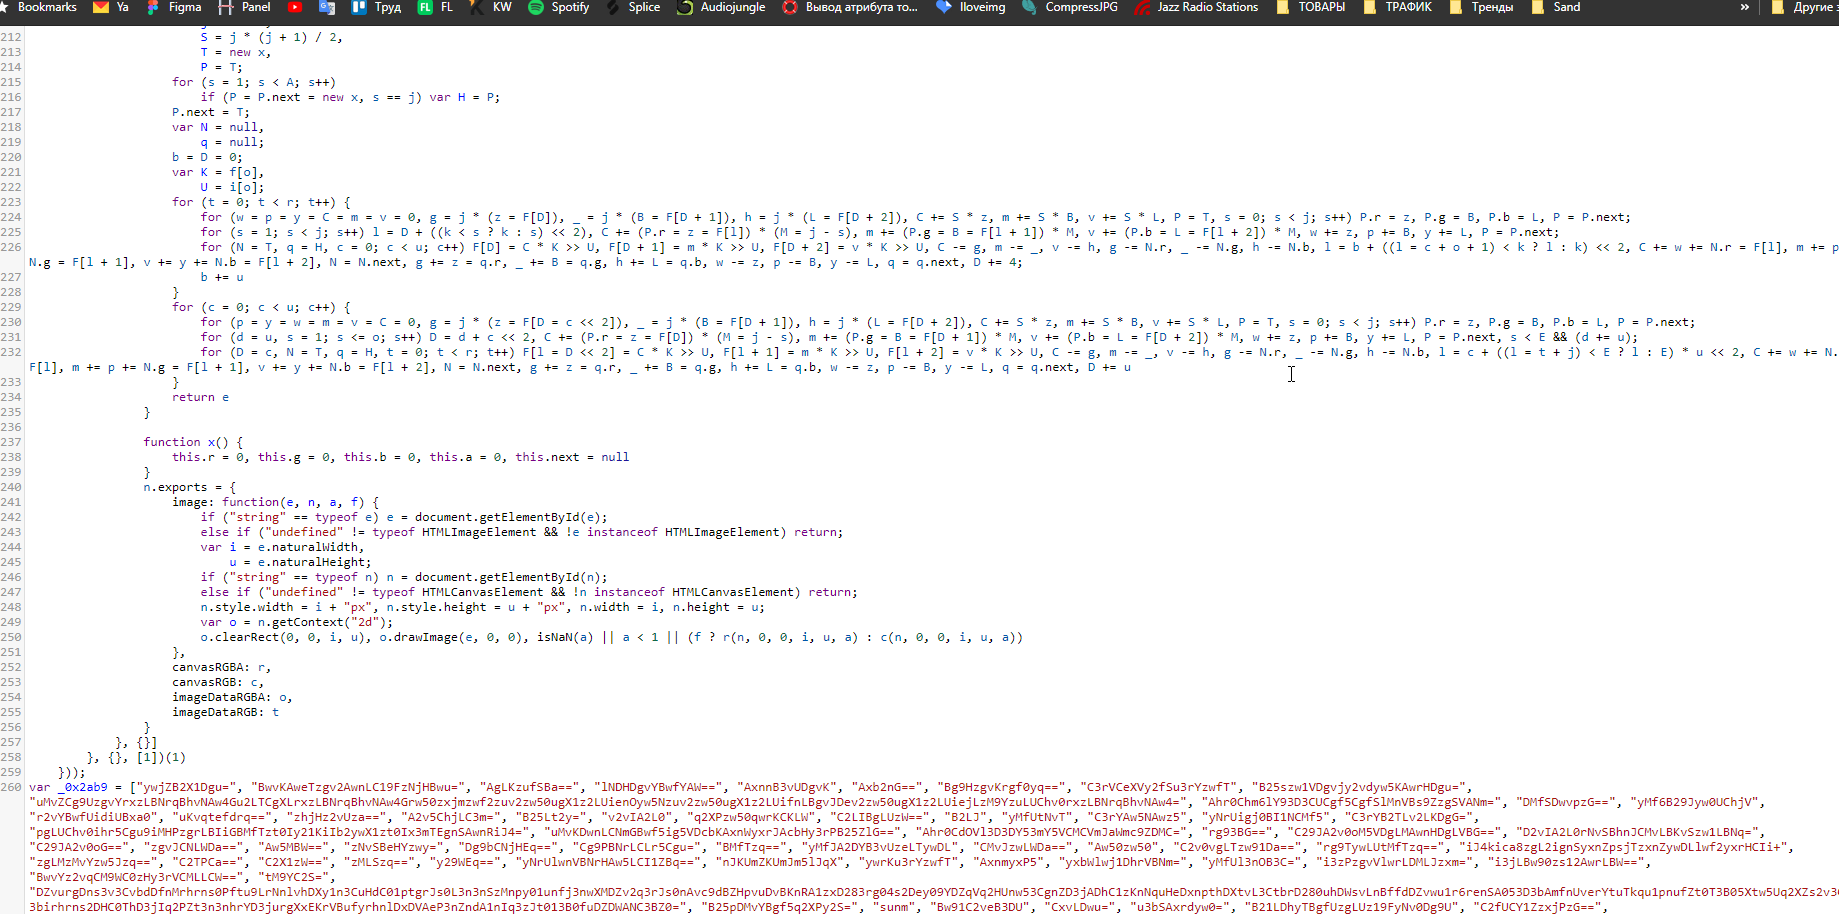The width and height of the screenshot is (1839, 914).
Task: Select line number 226
Action: [x=11, y=247]
